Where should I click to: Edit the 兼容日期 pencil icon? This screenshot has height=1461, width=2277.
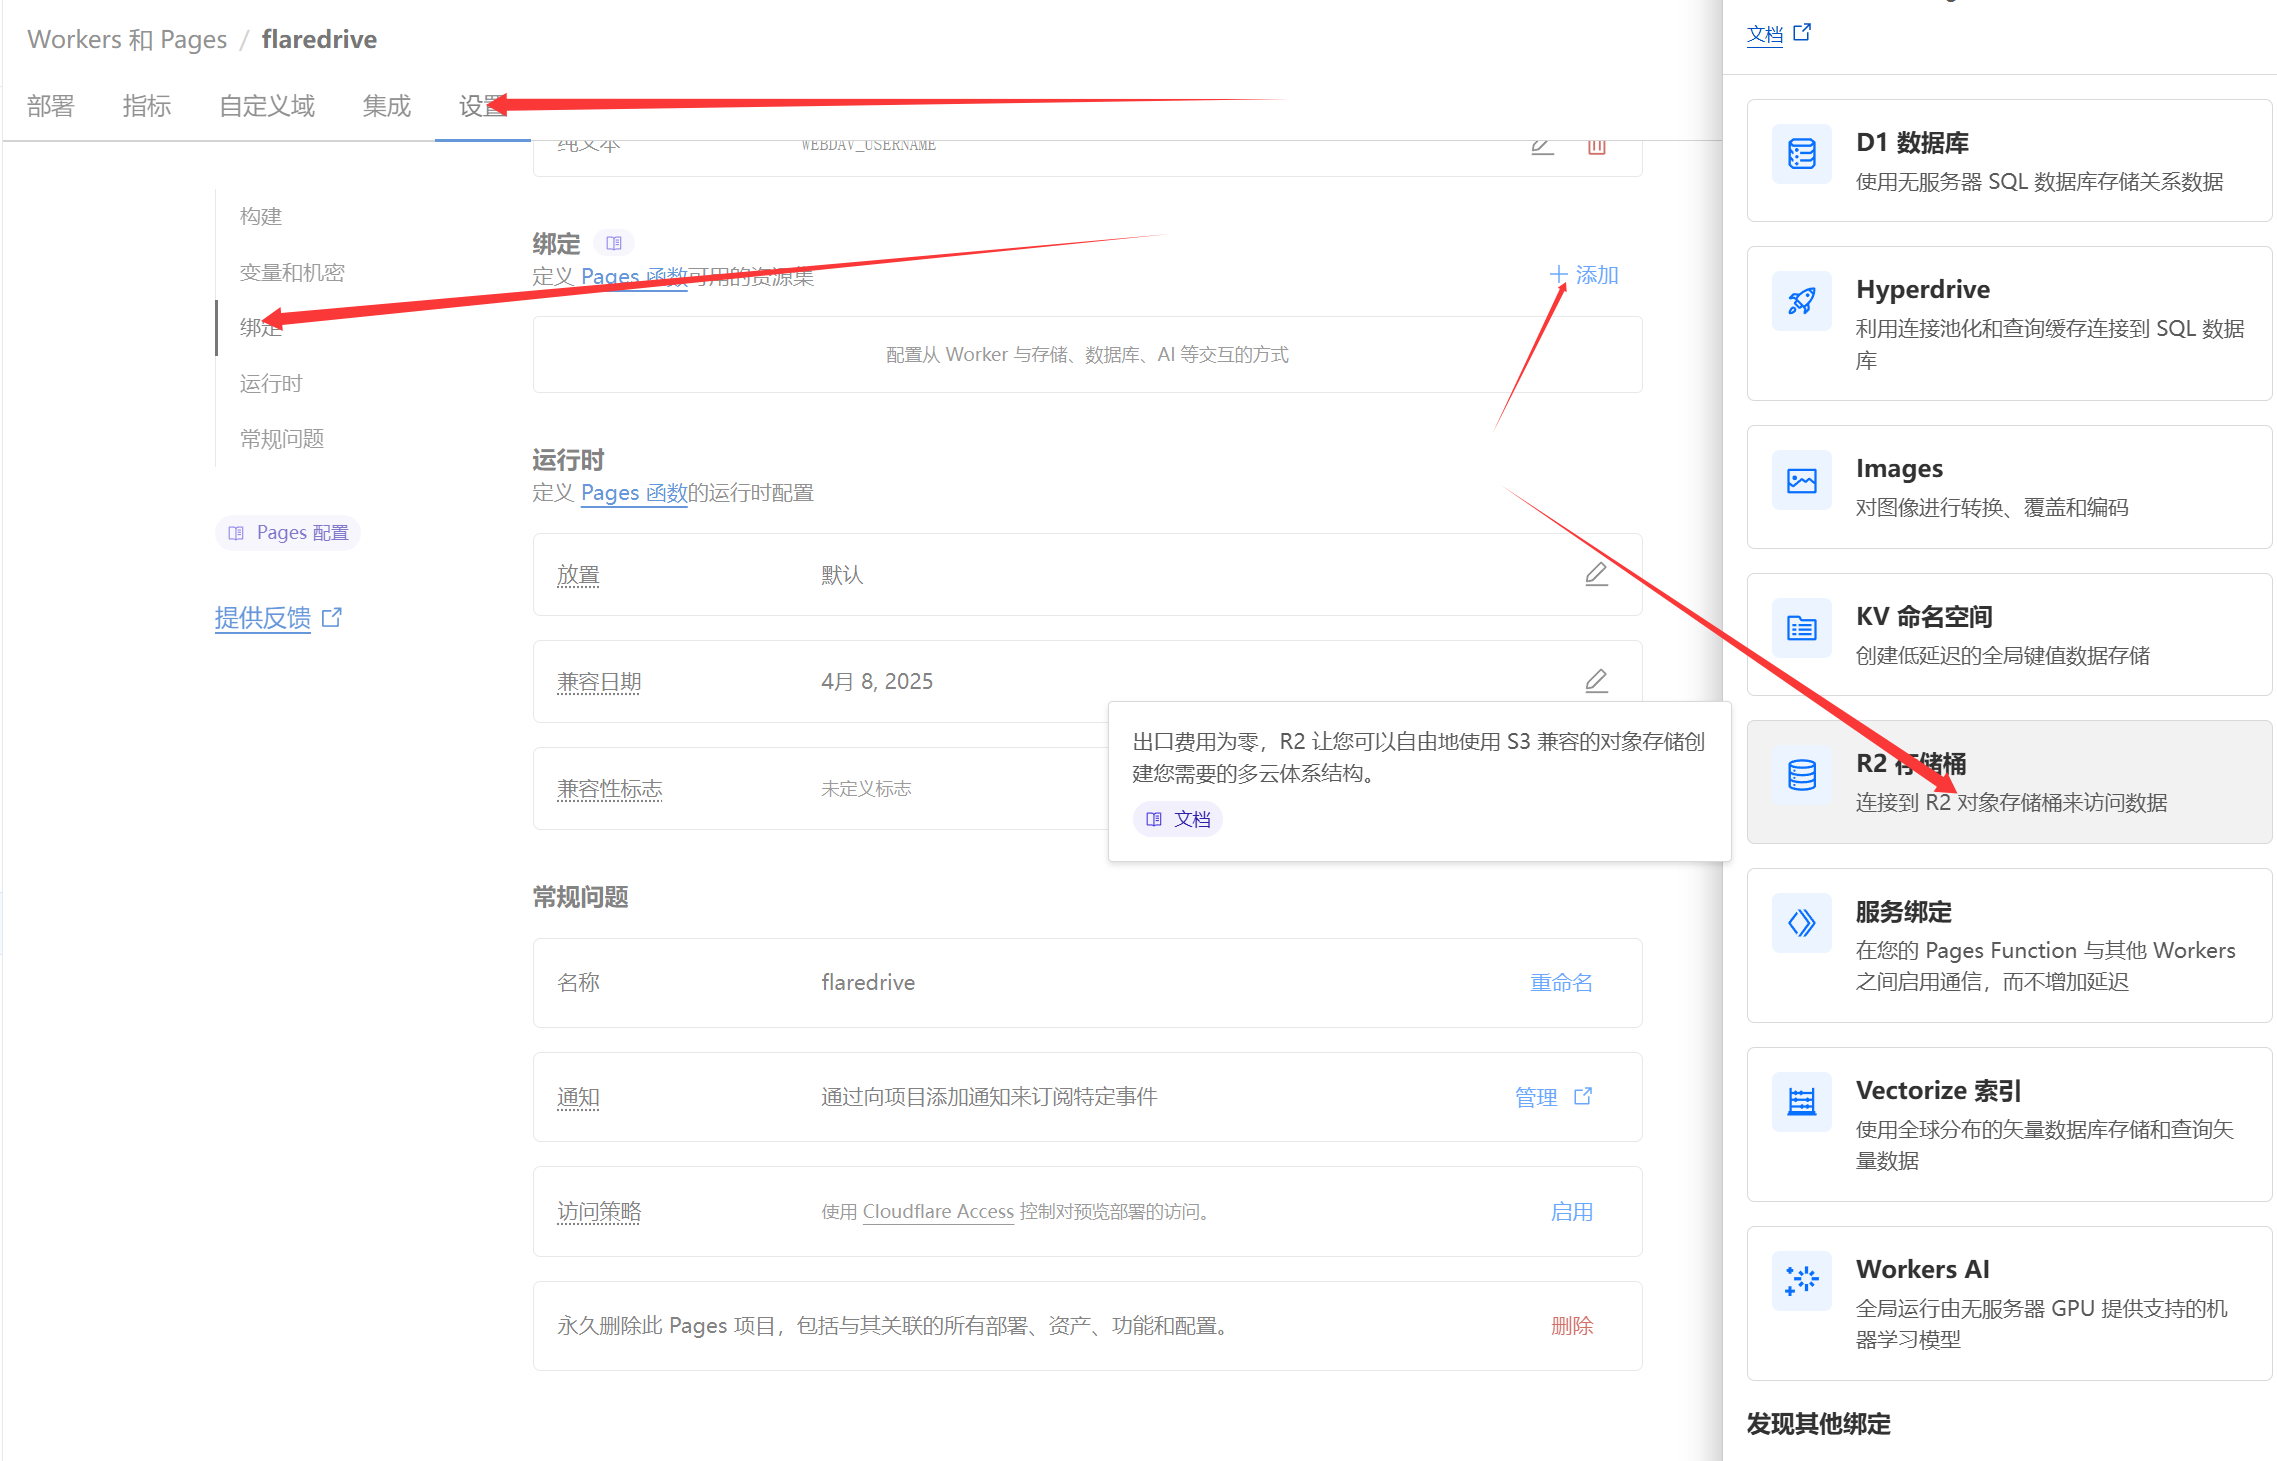(1596, 682)
